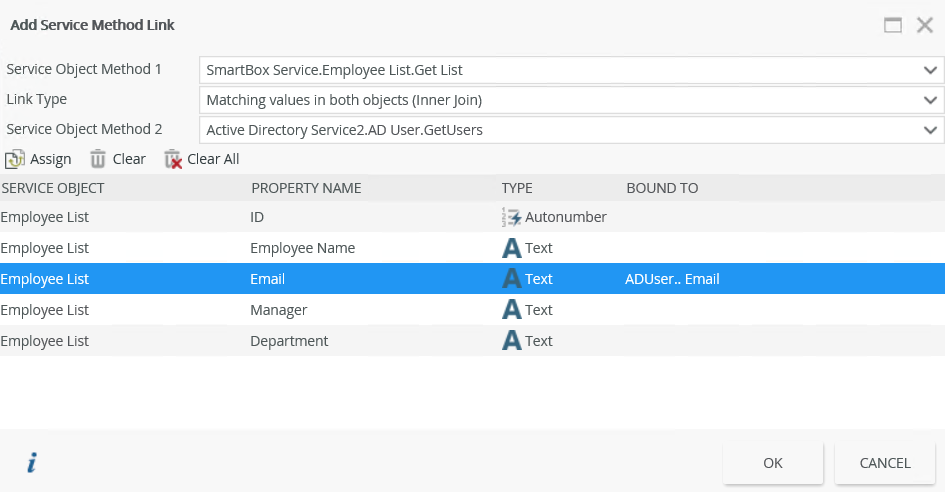Maximize the Add Service Method Link dialog
The height and width of the screenshot is (492, 945).
[893, 25]
